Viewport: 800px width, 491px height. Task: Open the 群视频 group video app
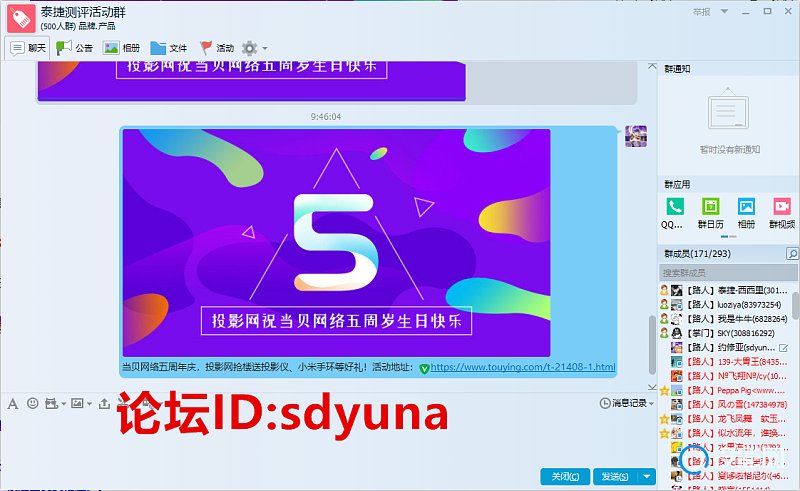point(782,213)
